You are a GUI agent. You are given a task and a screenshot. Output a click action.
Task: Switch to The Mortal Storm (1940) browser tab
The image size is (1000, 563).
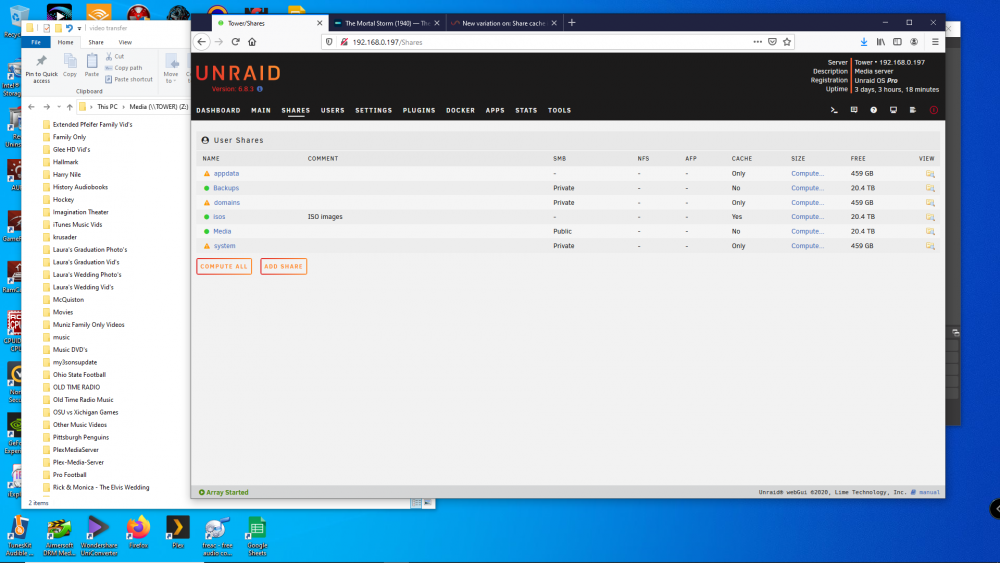click(387, 23)
